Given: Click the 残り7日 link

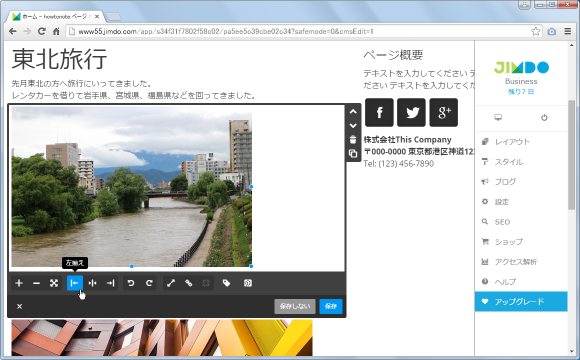Looking at the screenshot, I should click(521, 92).
